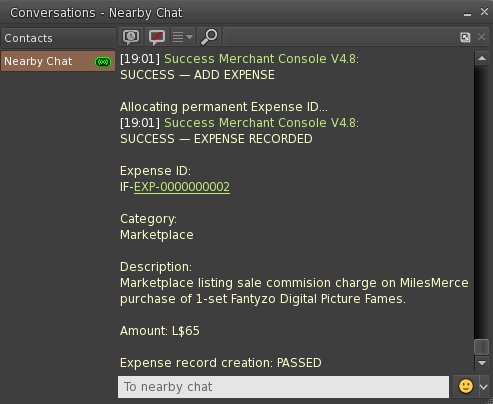The width and height of the screenshot is (493, 404).
Task: Toggle the voice chat speech-bubble icon
Action: click(x=157, y=37)
